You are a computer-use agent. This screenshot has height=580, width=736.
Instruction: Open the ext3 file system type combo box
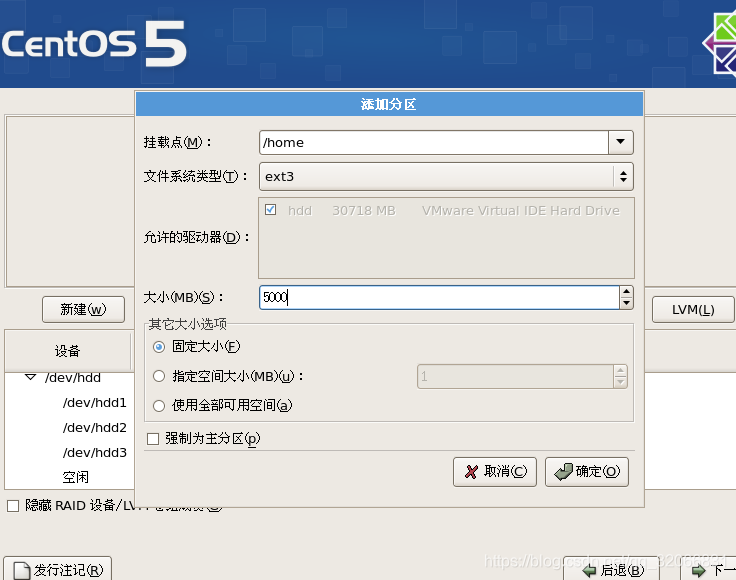tap(446, 176)
